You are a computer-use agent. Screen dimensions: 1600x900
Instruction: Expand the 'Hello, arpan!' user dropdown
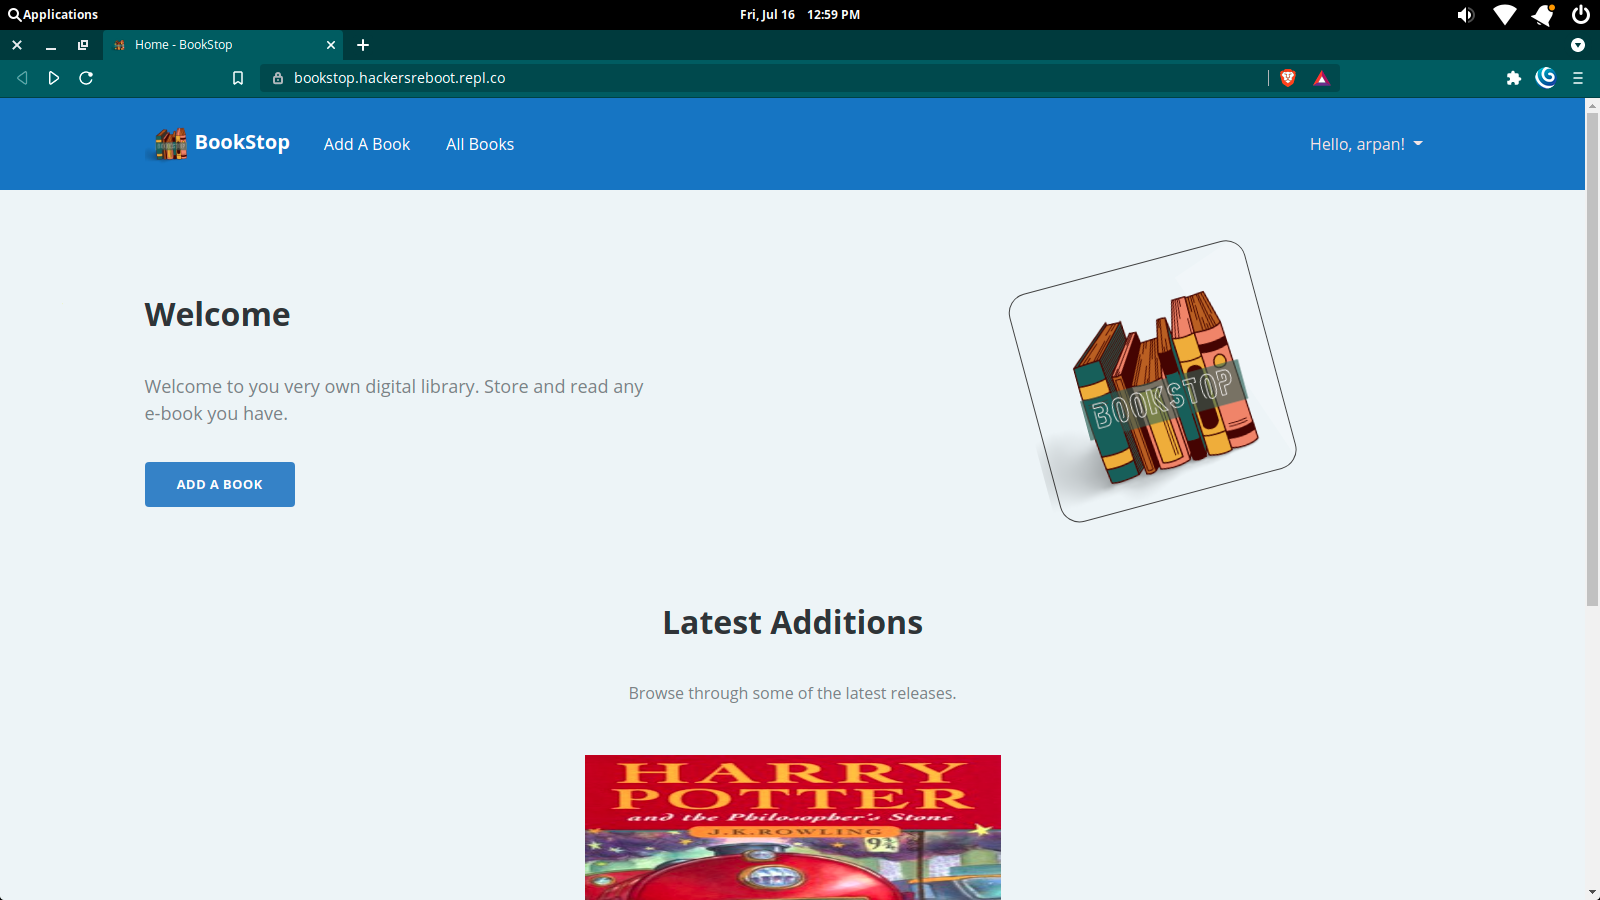click(1365, 144)
